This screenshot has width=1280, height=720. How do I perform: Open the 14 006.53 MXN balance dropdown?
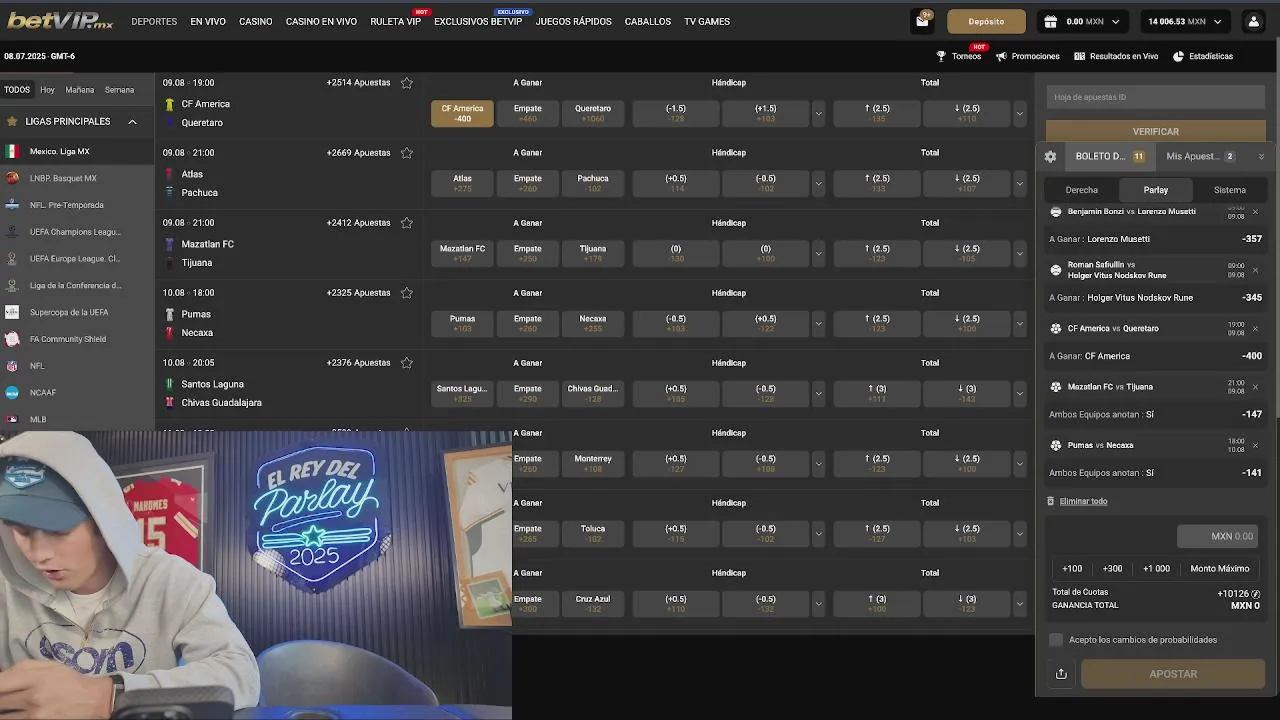pos(1185,21)
